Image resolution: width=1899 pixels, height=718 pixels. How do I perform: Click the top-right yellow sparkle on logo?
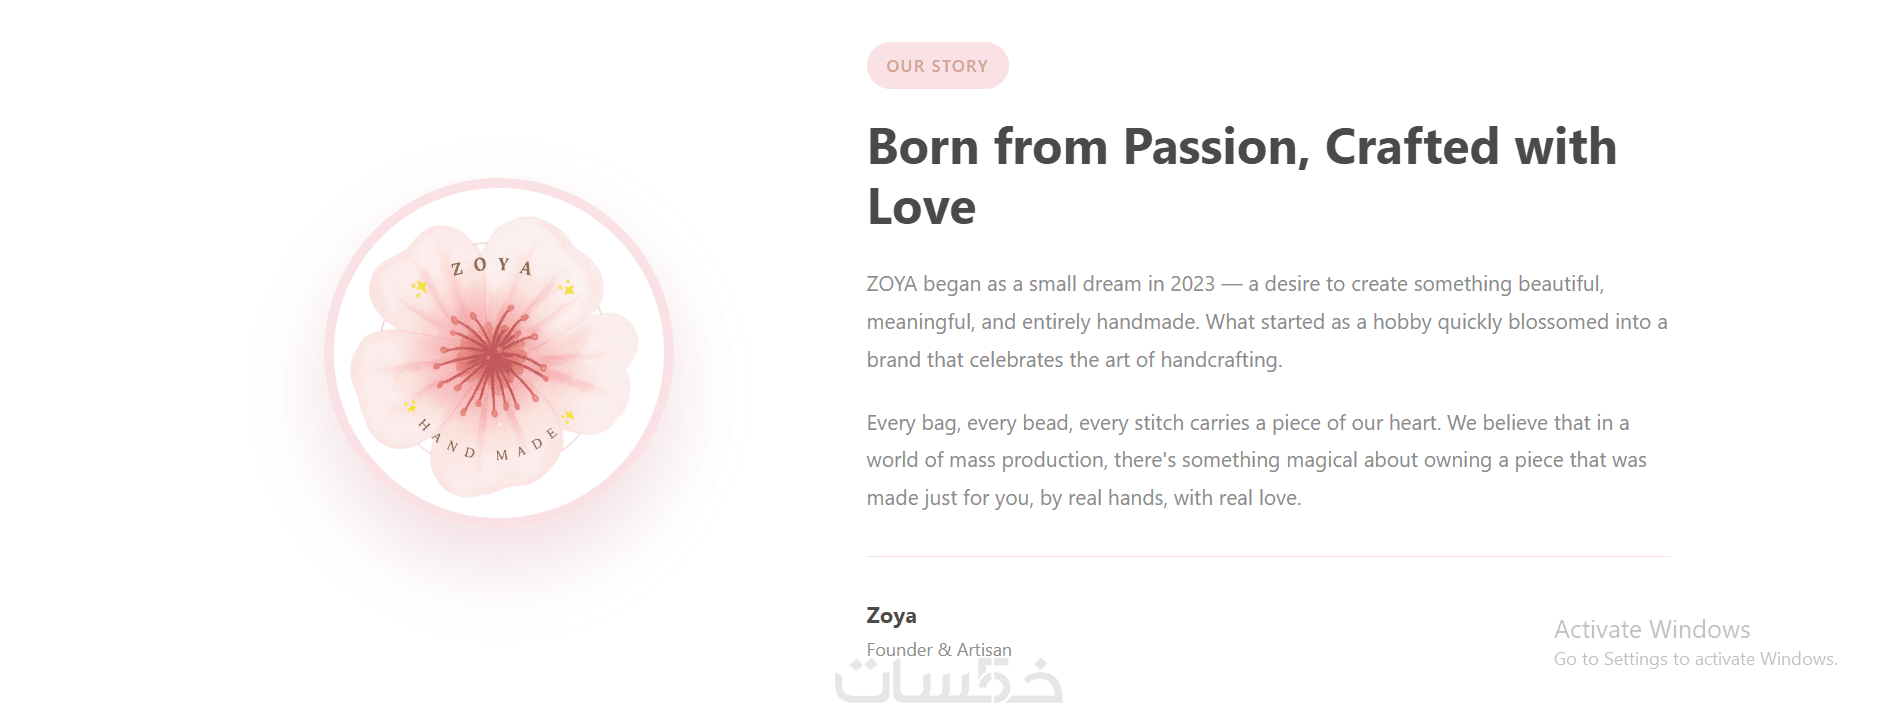coord(568,288)
